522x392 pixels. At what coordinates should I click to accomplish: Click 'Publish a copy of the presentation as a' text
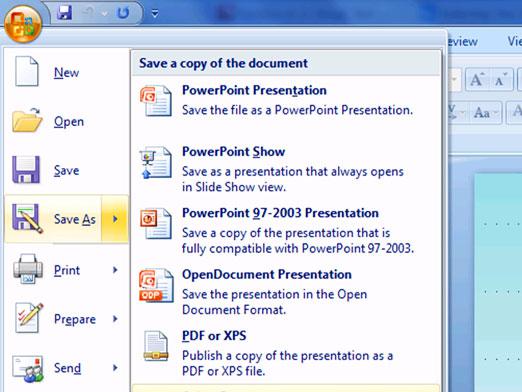coord(287,356)
